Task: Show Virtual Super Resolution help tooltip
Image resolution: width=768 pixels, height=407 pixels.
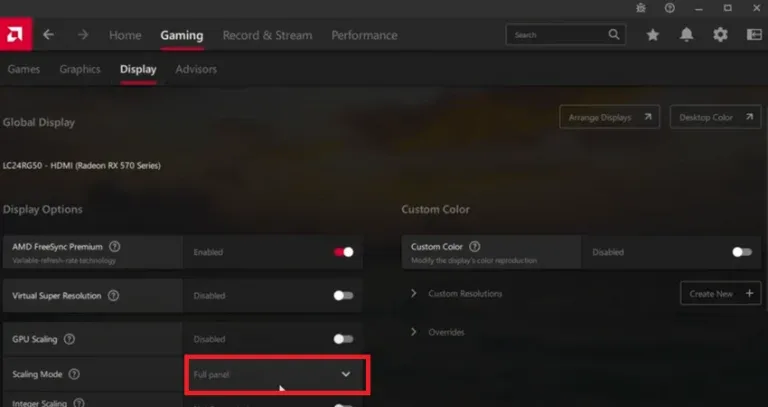Action: [x=113, y=295]
